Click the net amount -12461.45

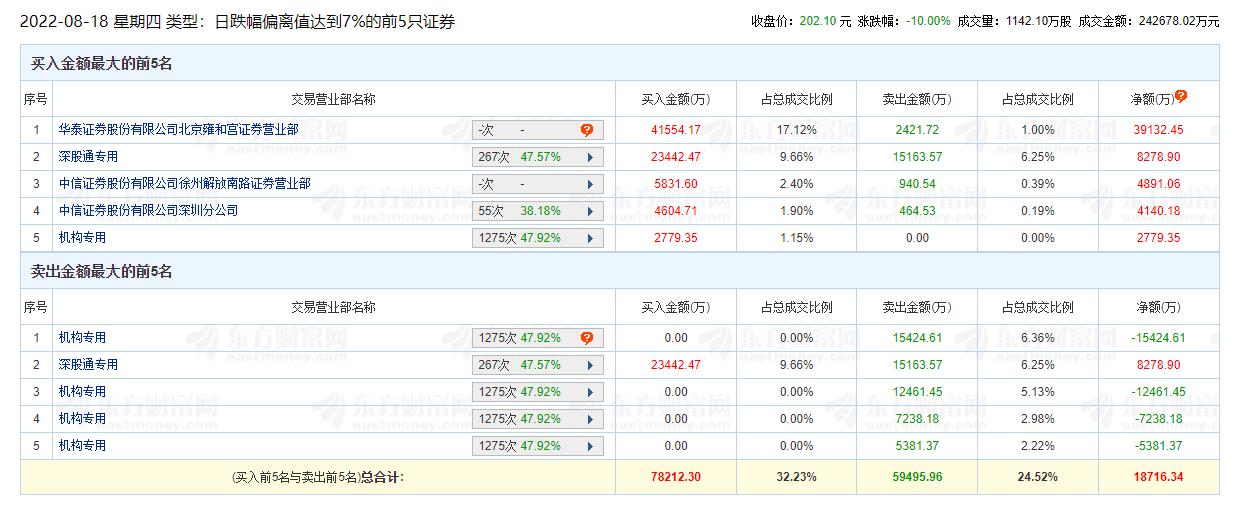pyautogui.click(x=1158, y=392)
